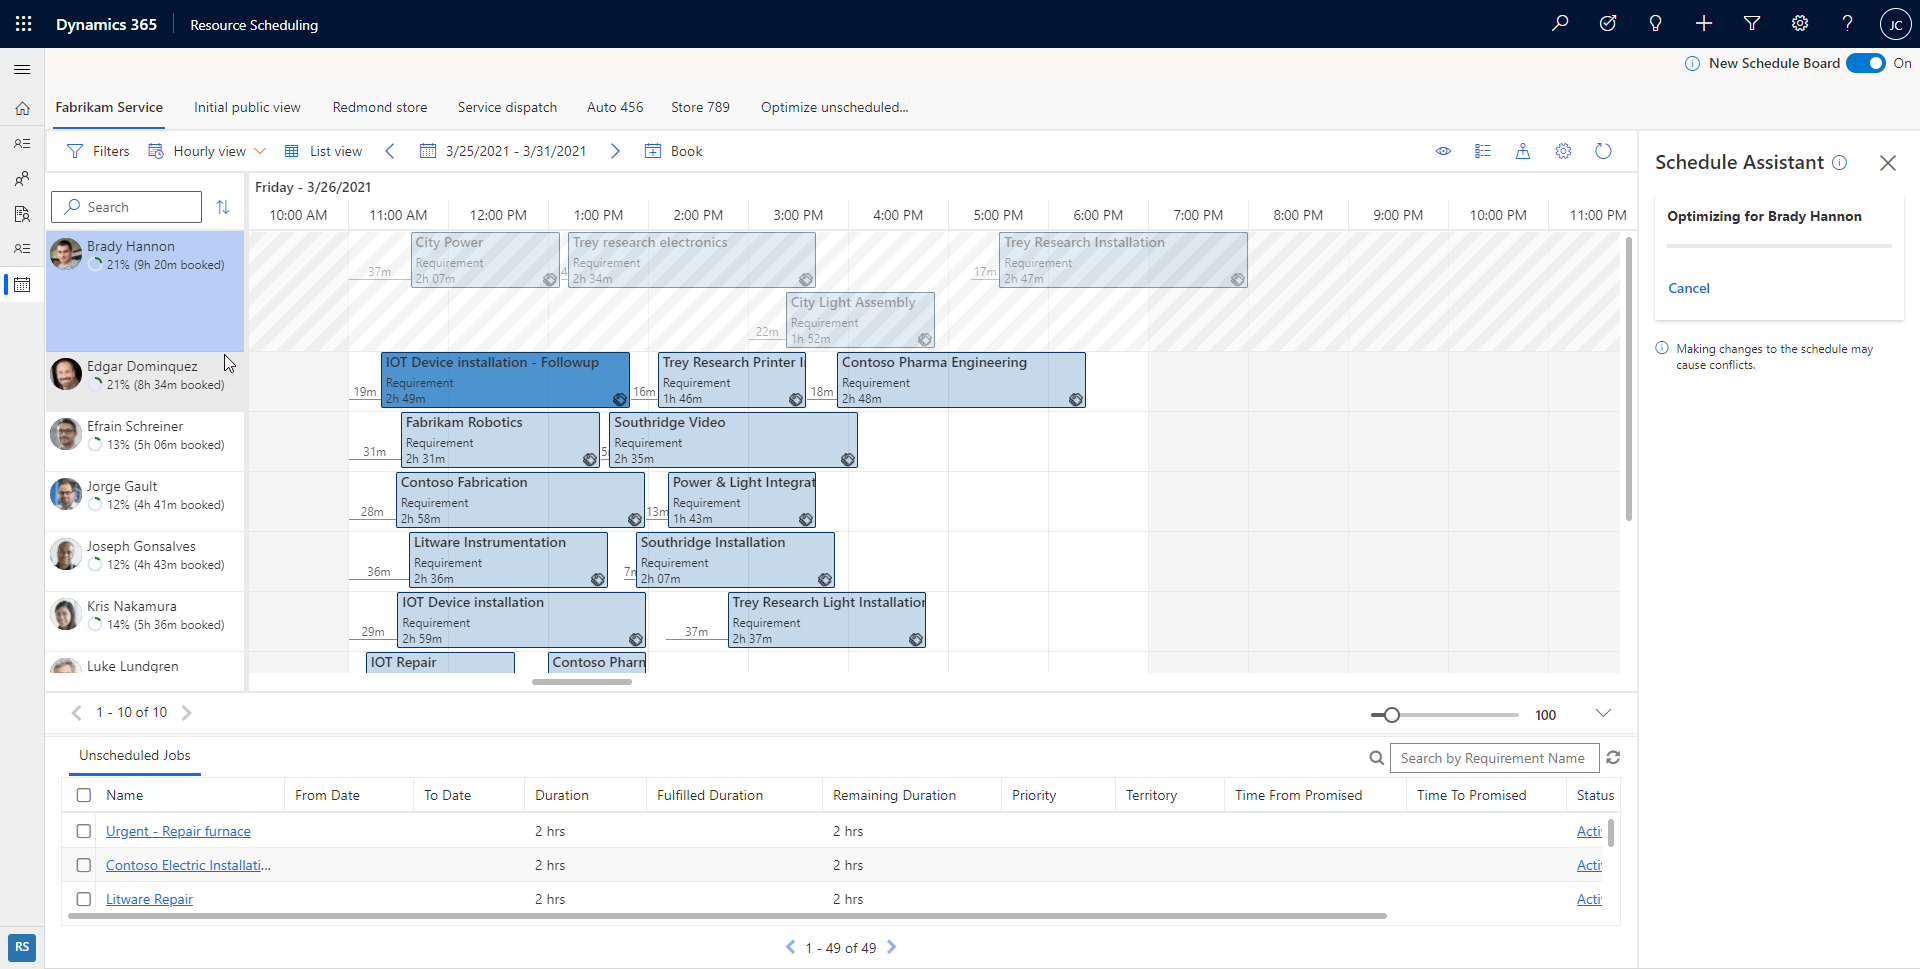
Task: Go to next resources page
Action: click(186, 713)
